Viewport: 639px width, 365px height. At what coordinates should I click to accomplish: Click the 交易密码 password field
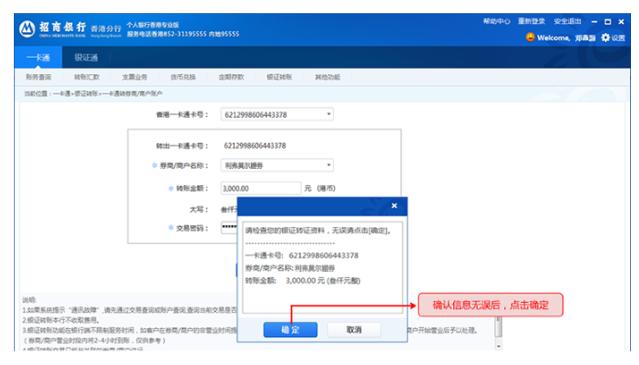[x=229, y=227]
